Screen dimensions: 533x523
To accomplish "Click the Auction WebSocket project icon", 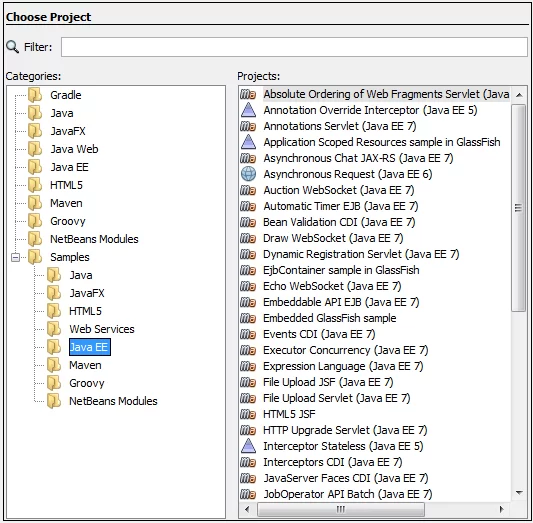I will (x=248, y=190).
